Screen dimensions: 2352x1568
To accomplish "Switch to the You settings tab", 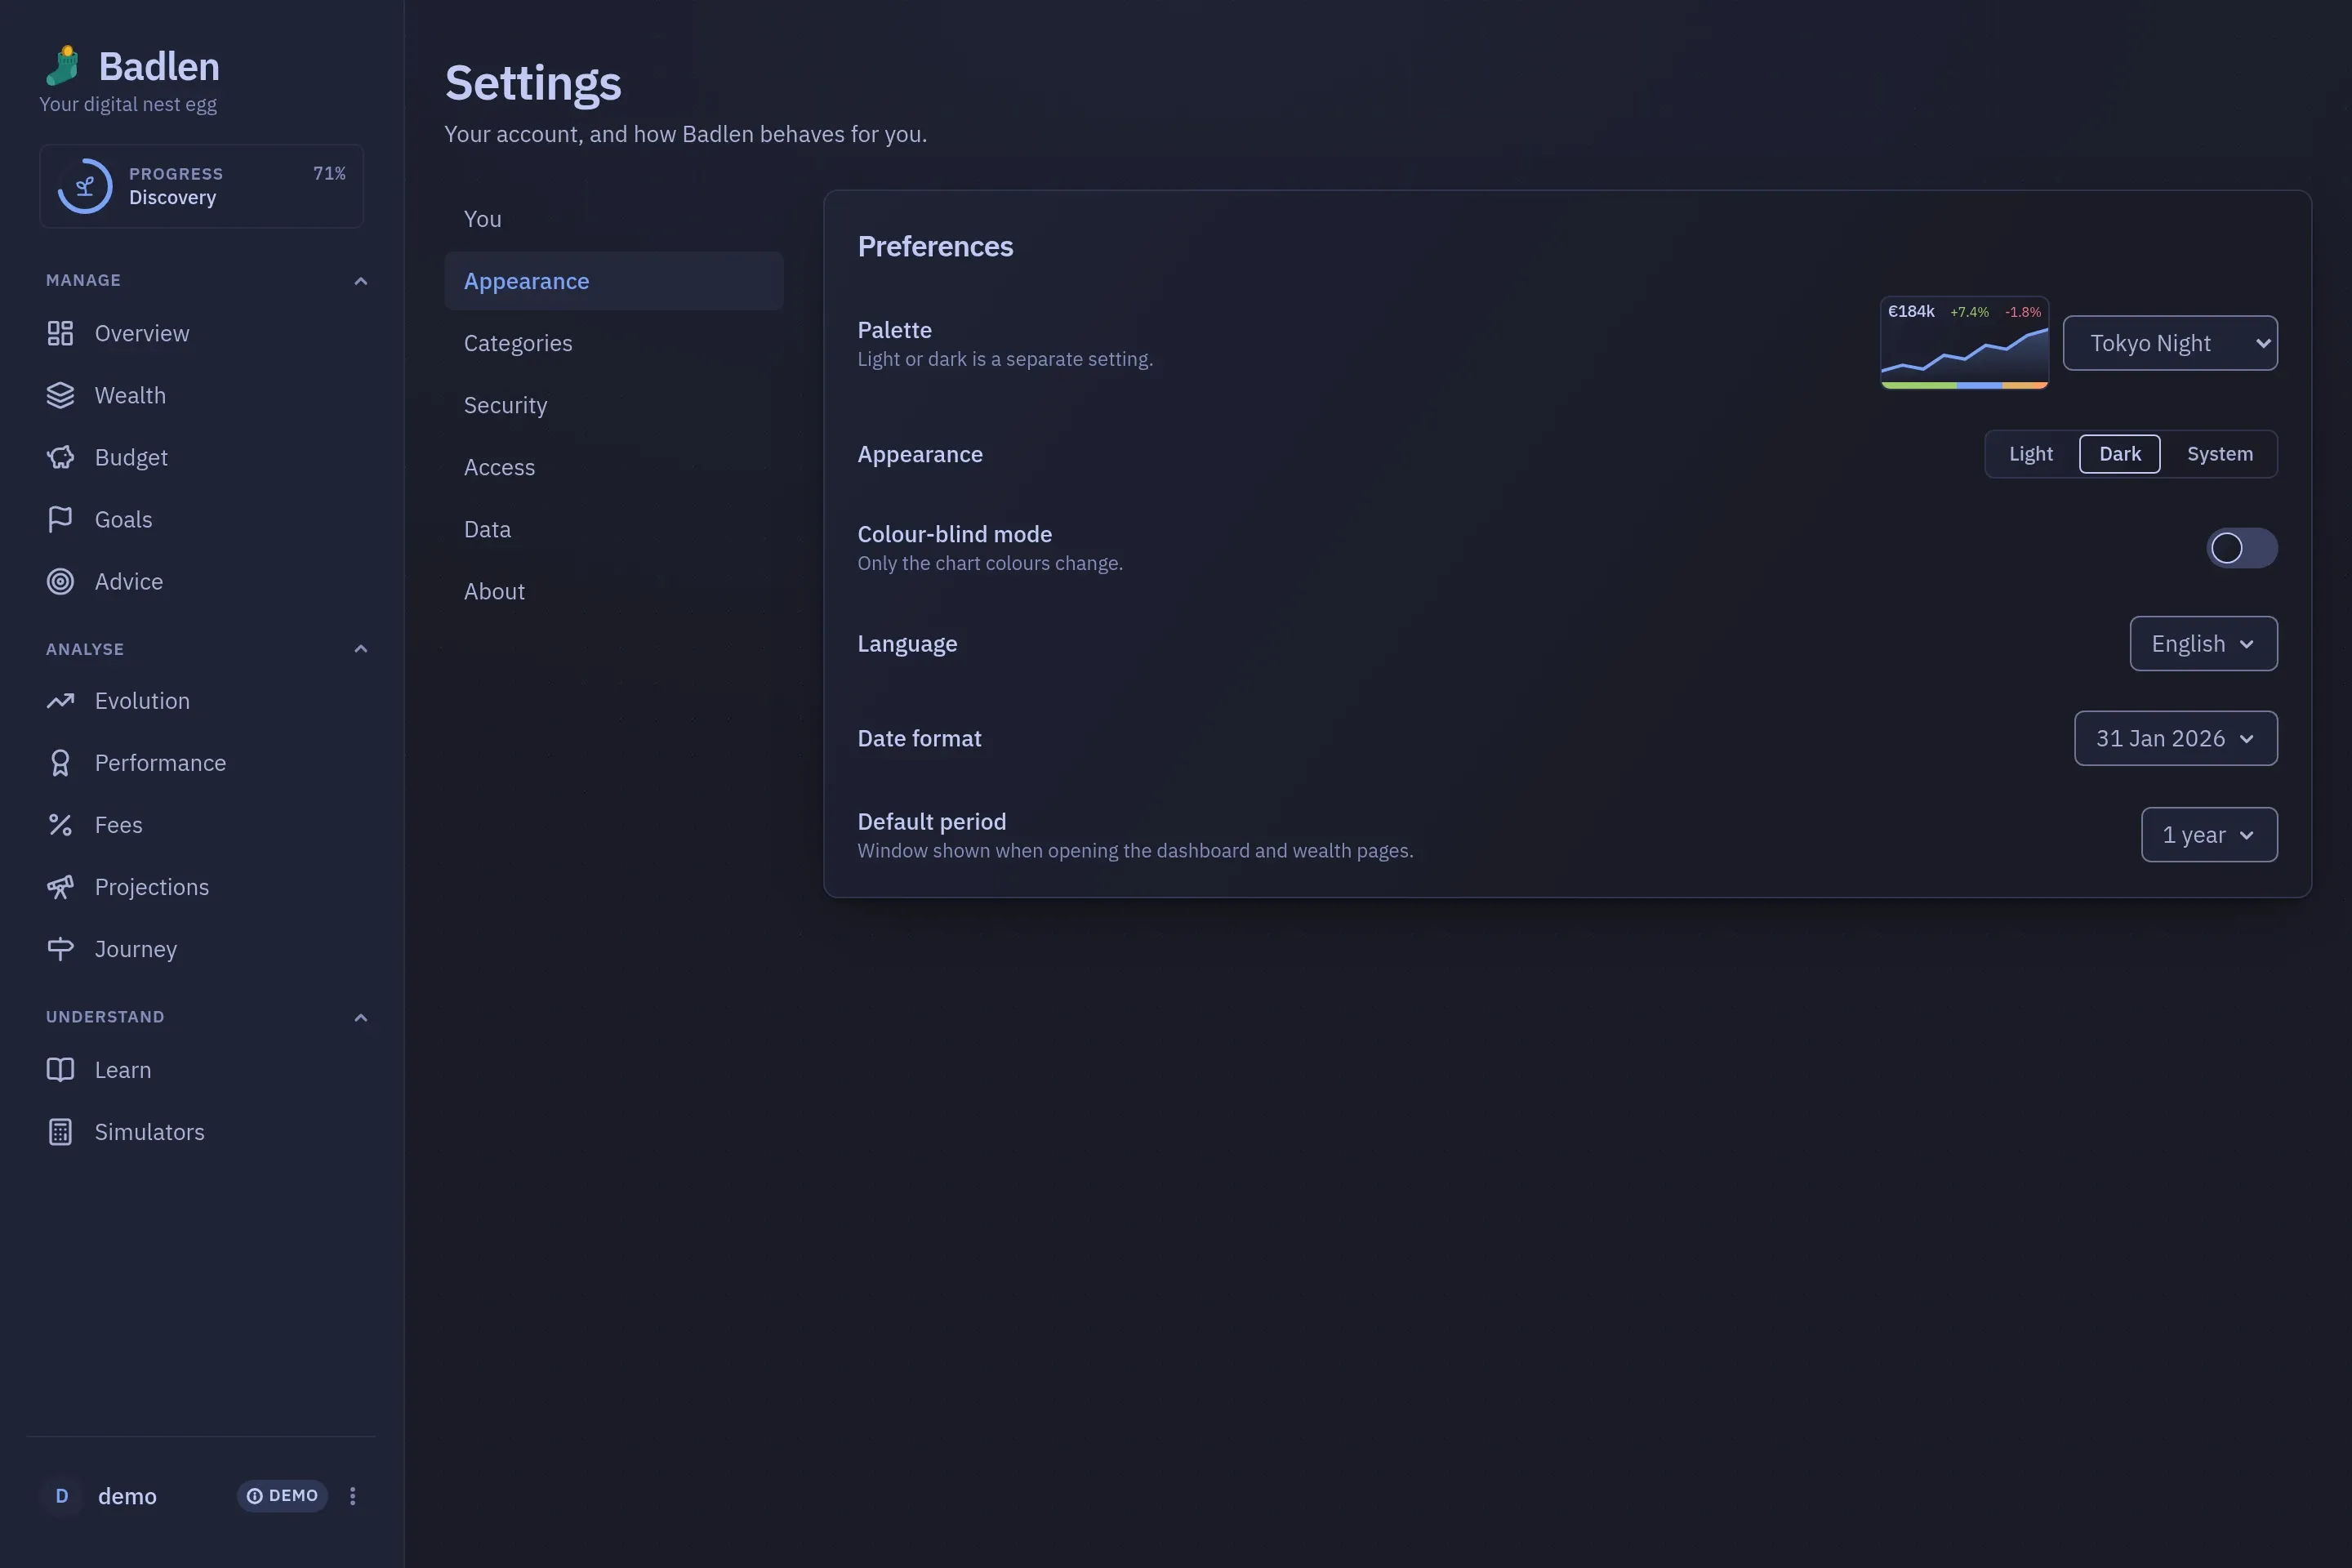I will (613, 219).
